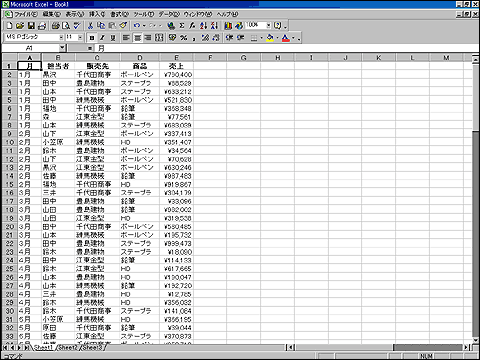The image size is (480, 360).
Task: Open the font size dropdown
Action: (x=80, y=37)
